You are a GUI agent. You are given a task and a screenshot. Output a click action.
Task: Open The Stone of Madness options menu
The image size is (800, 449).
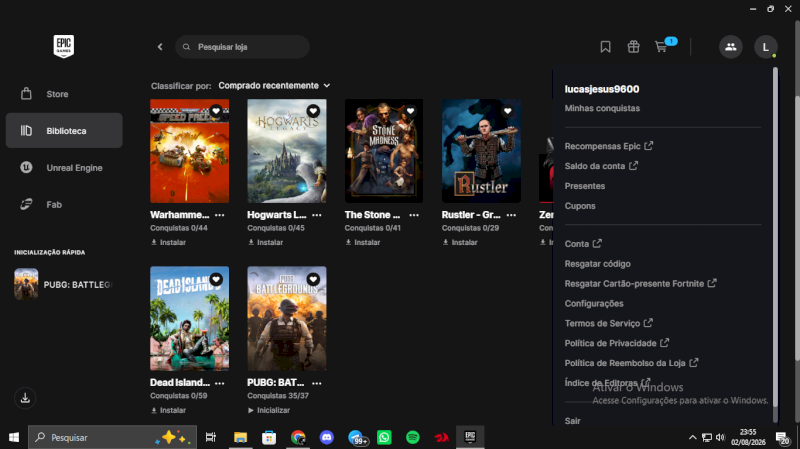coord(414,215)
